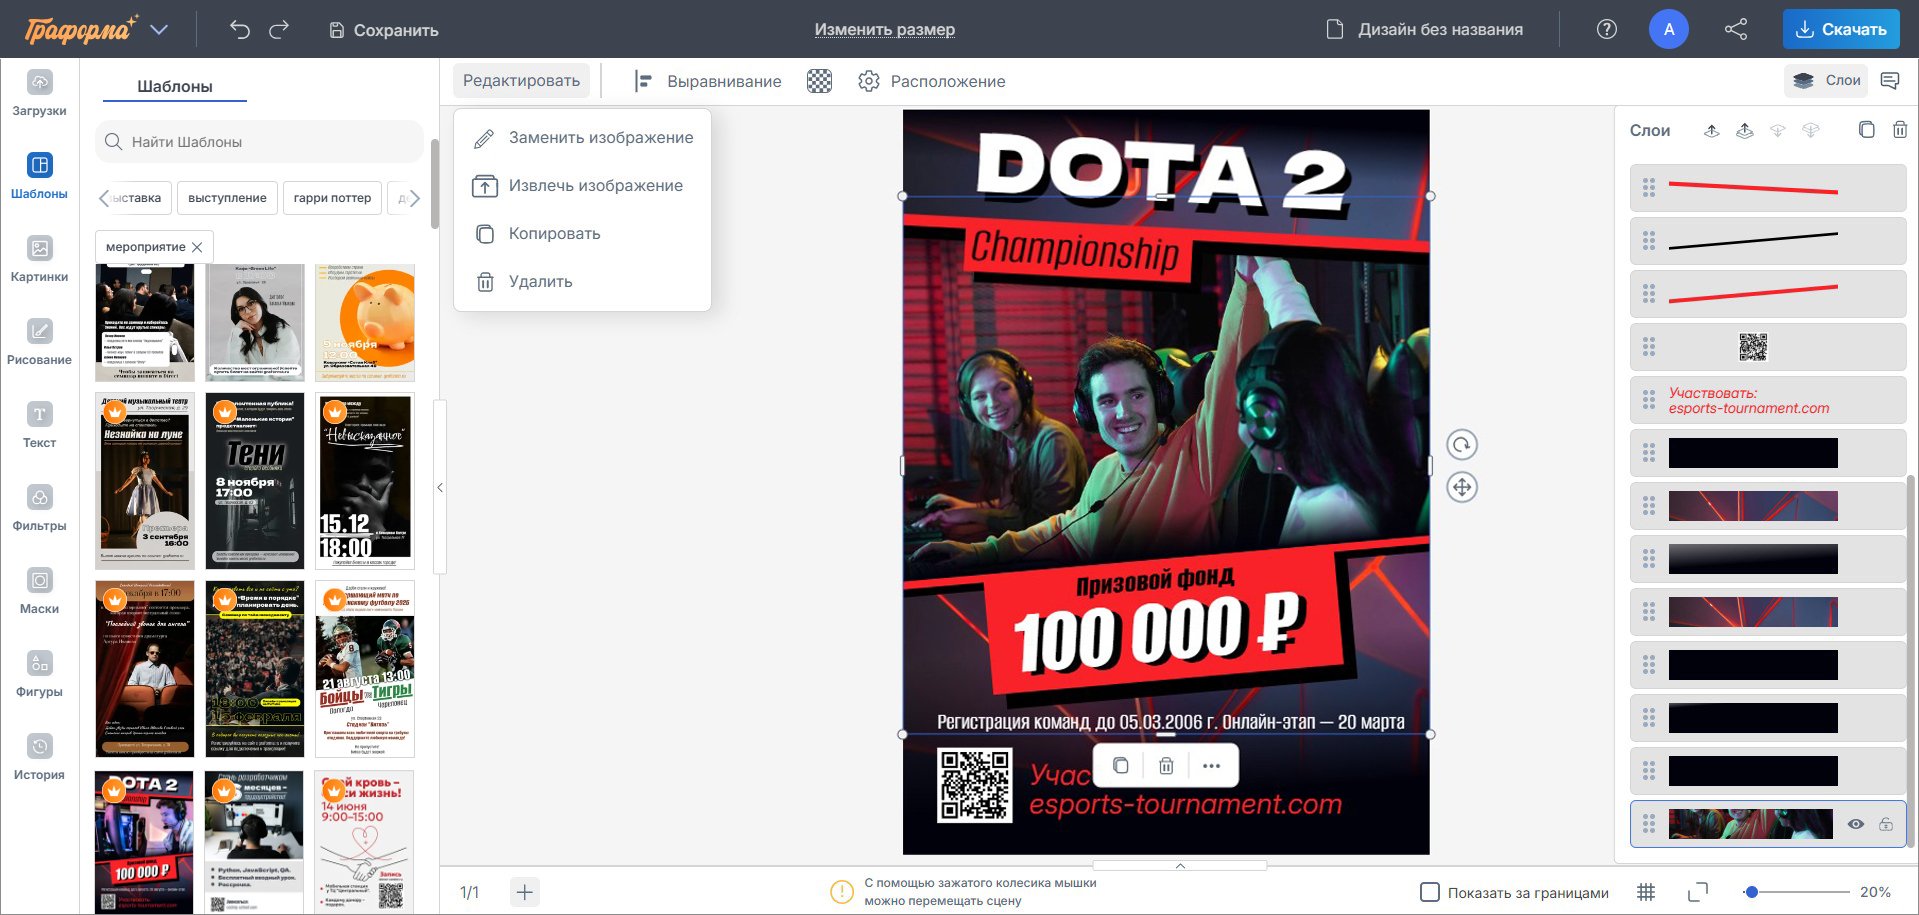Open the История history panel
This screenshot has height=915, width=1919.
39,757
